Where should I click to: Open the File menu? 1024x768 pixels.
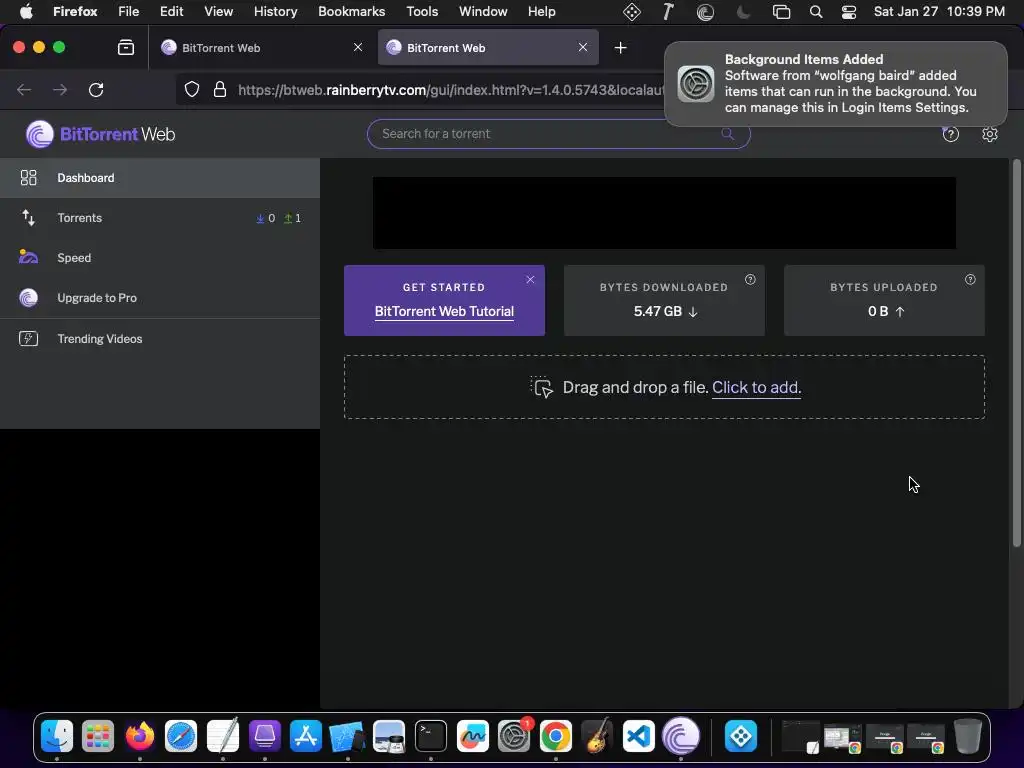tap(128, 12)
